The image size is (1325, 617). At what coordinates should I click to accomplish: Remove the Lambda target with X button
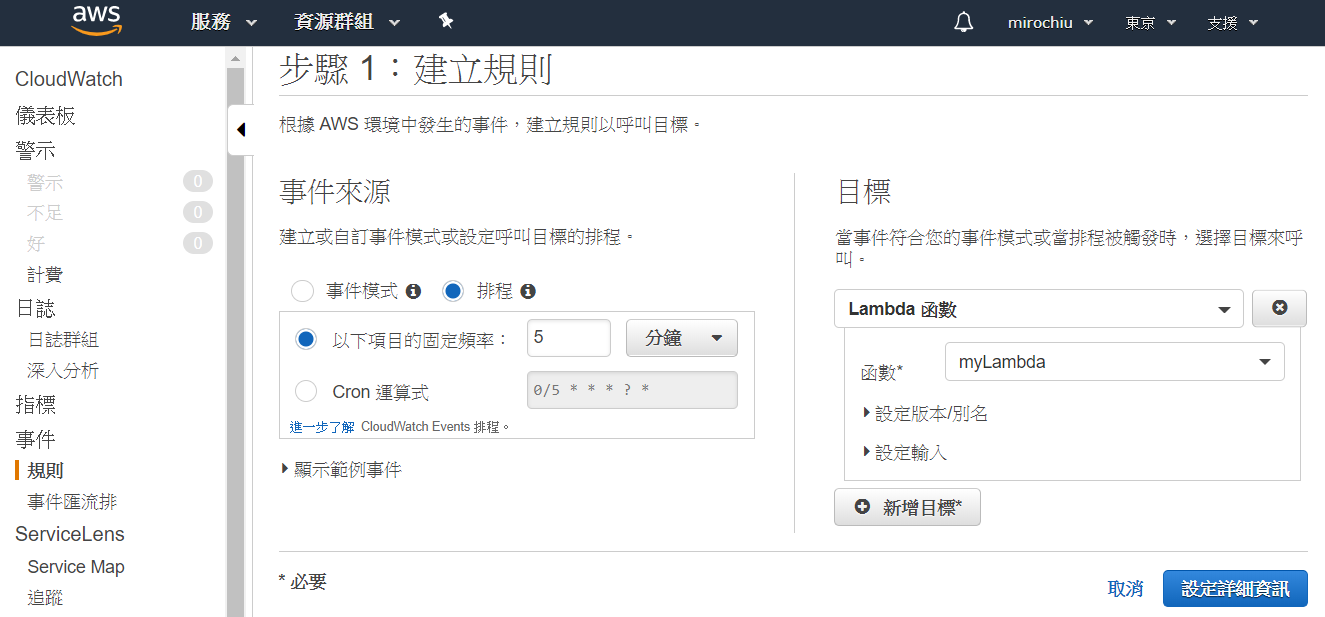(x=1279, y=309)
